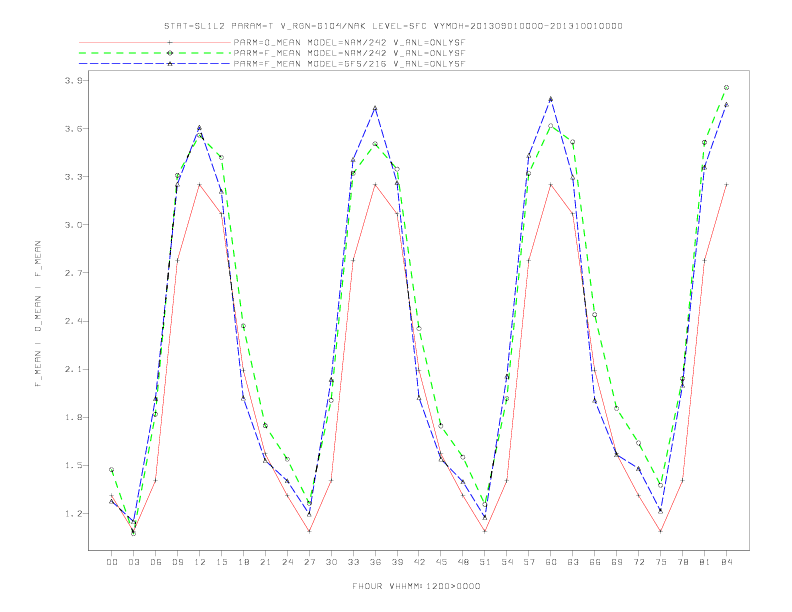Click x-axis forecast hour label 54
The image size is (792, 612).
[x=507, y=562]
